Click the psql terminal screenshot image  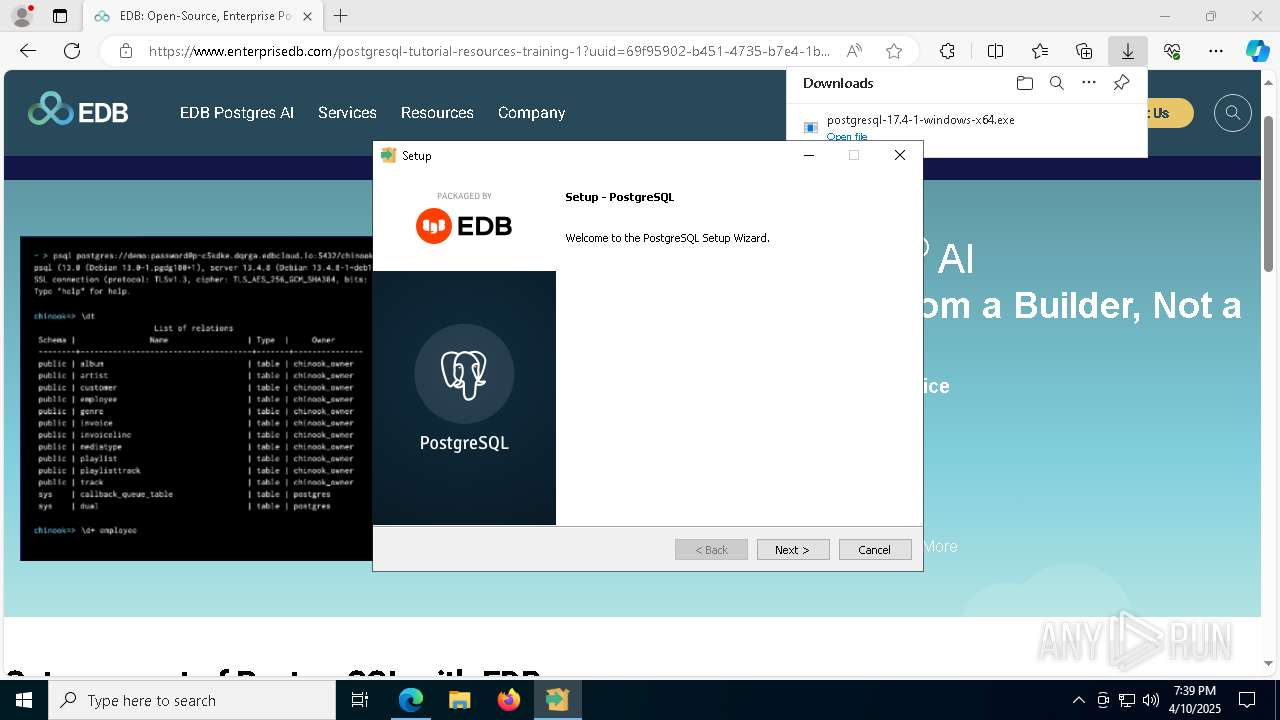[197, 398]
